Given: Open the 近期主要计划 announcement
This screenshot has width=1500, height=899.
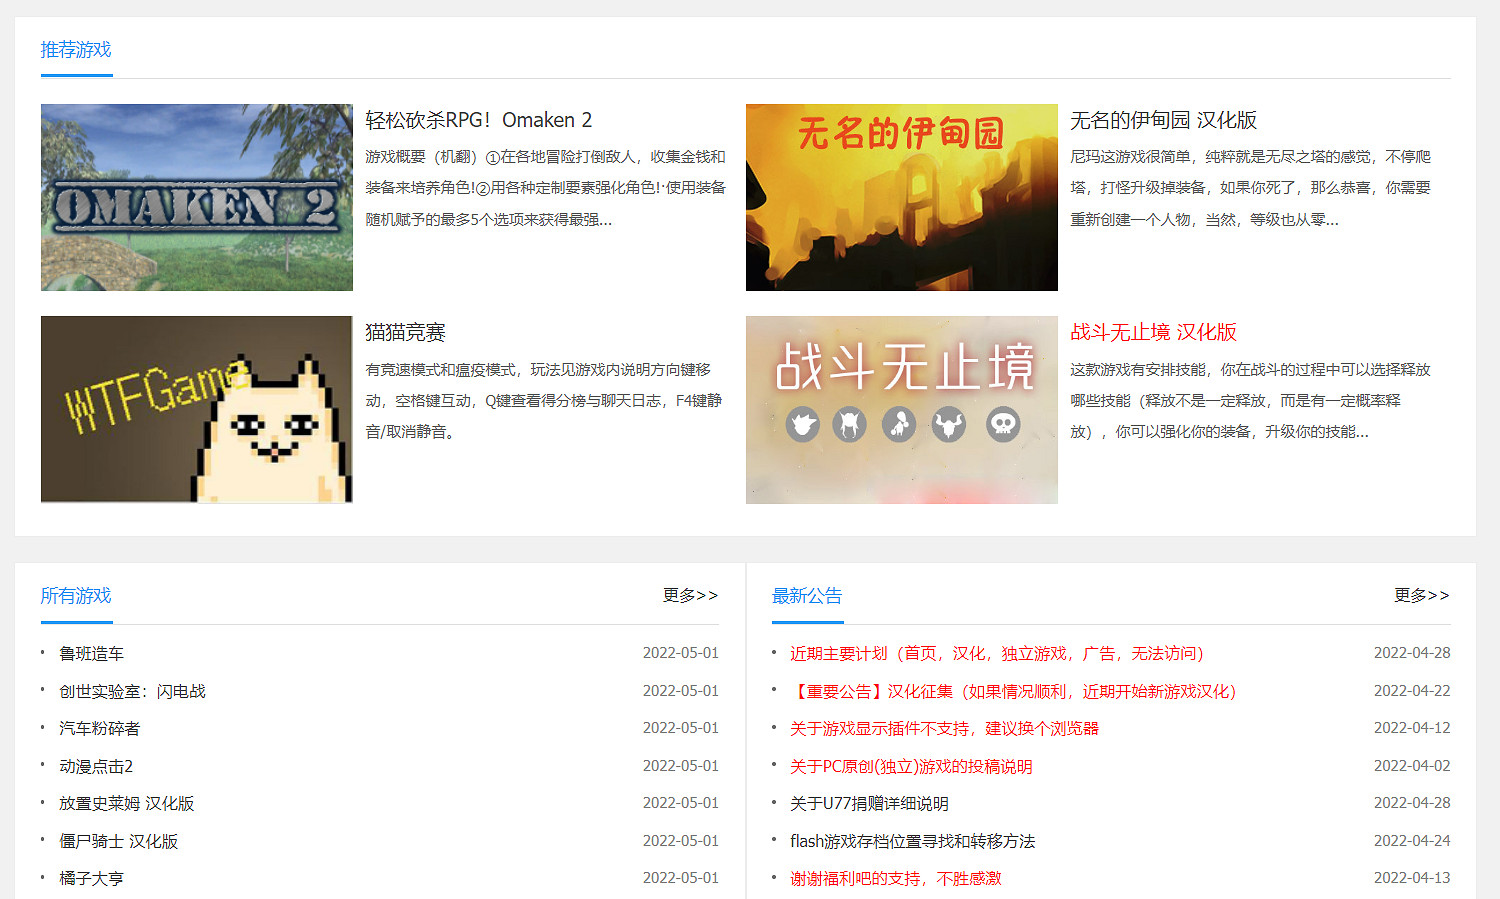Looking at the screenshot, I should pyautogui.click(x=996, y=652).
